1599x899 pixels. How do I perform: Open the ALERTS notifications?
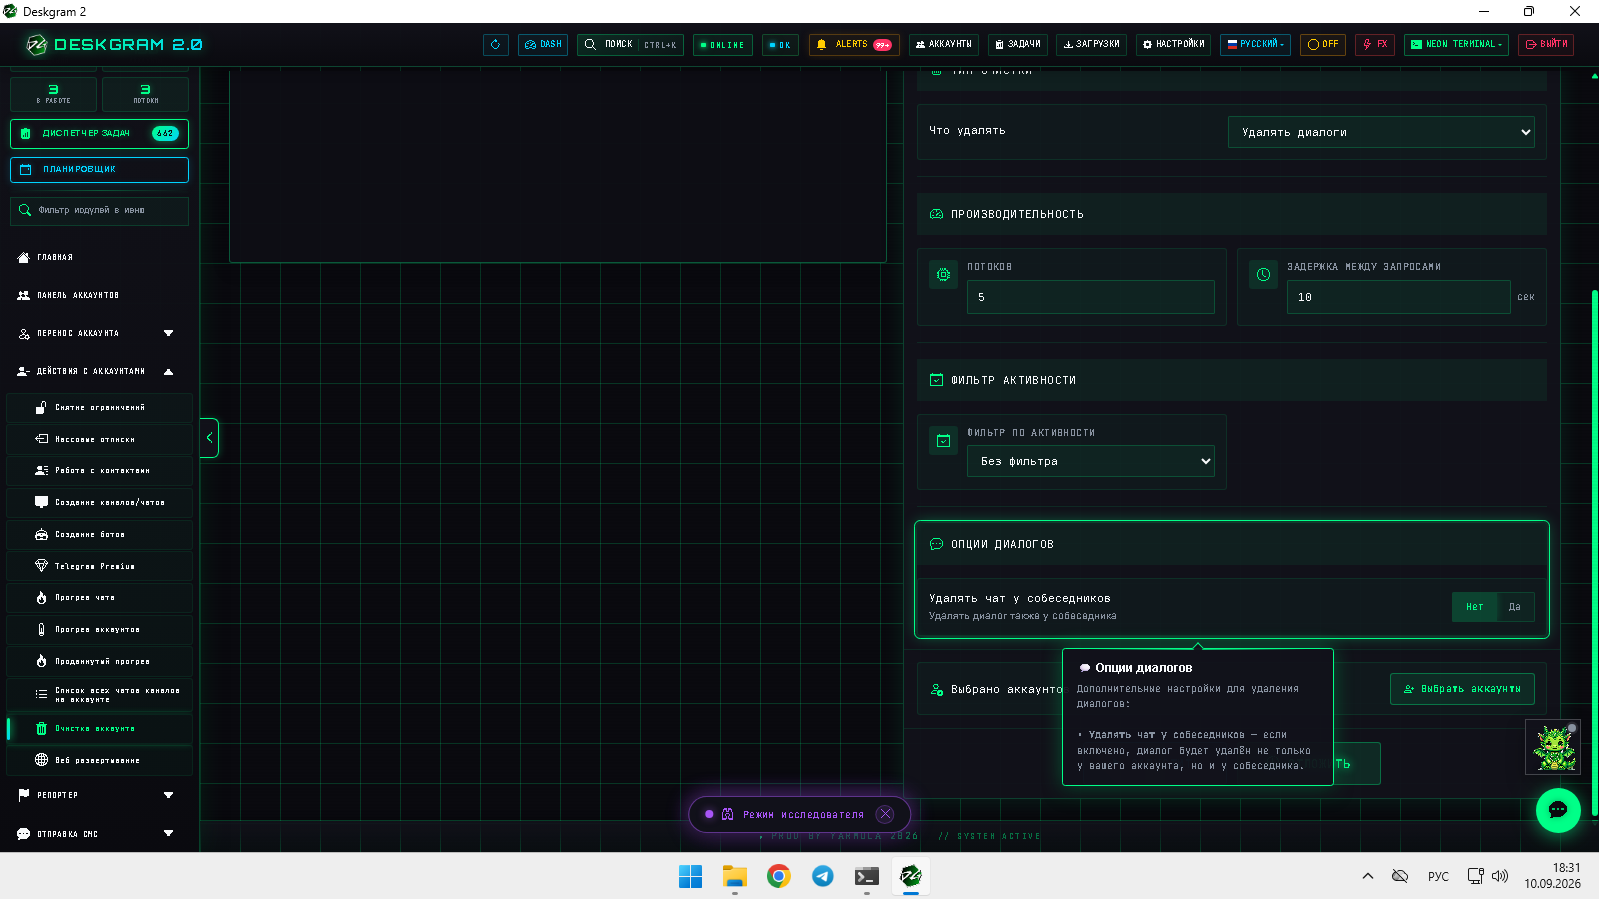[854, 45]
